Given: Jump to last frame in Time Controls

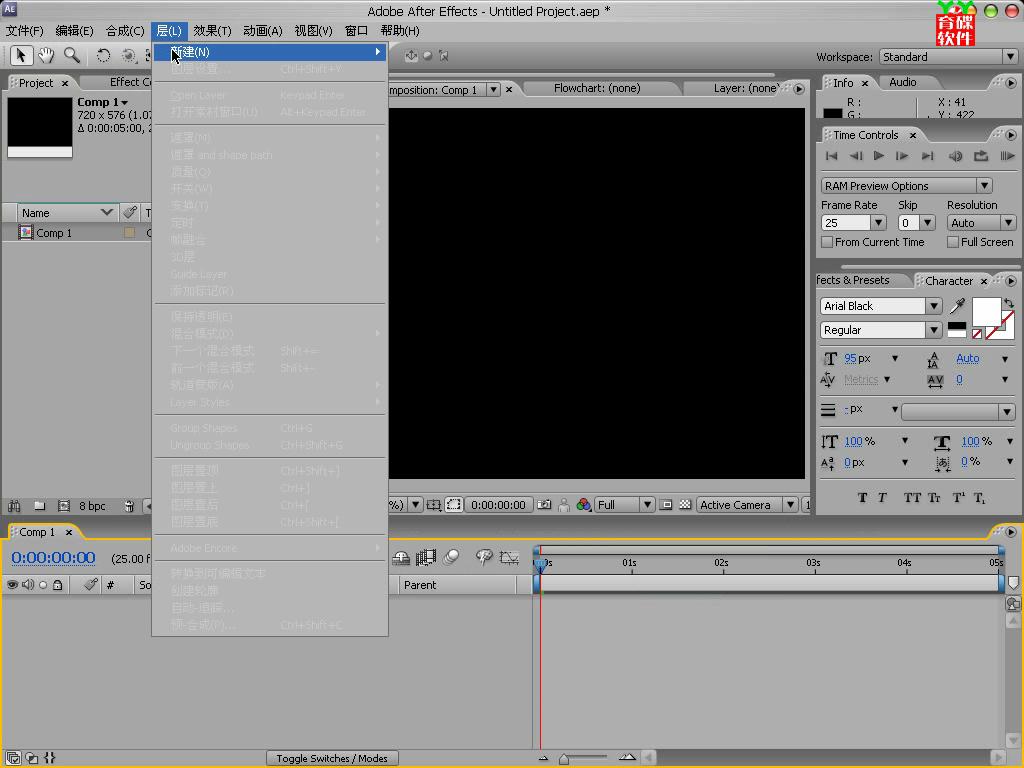Looking at the screenshot, I should tap(927, 156).
